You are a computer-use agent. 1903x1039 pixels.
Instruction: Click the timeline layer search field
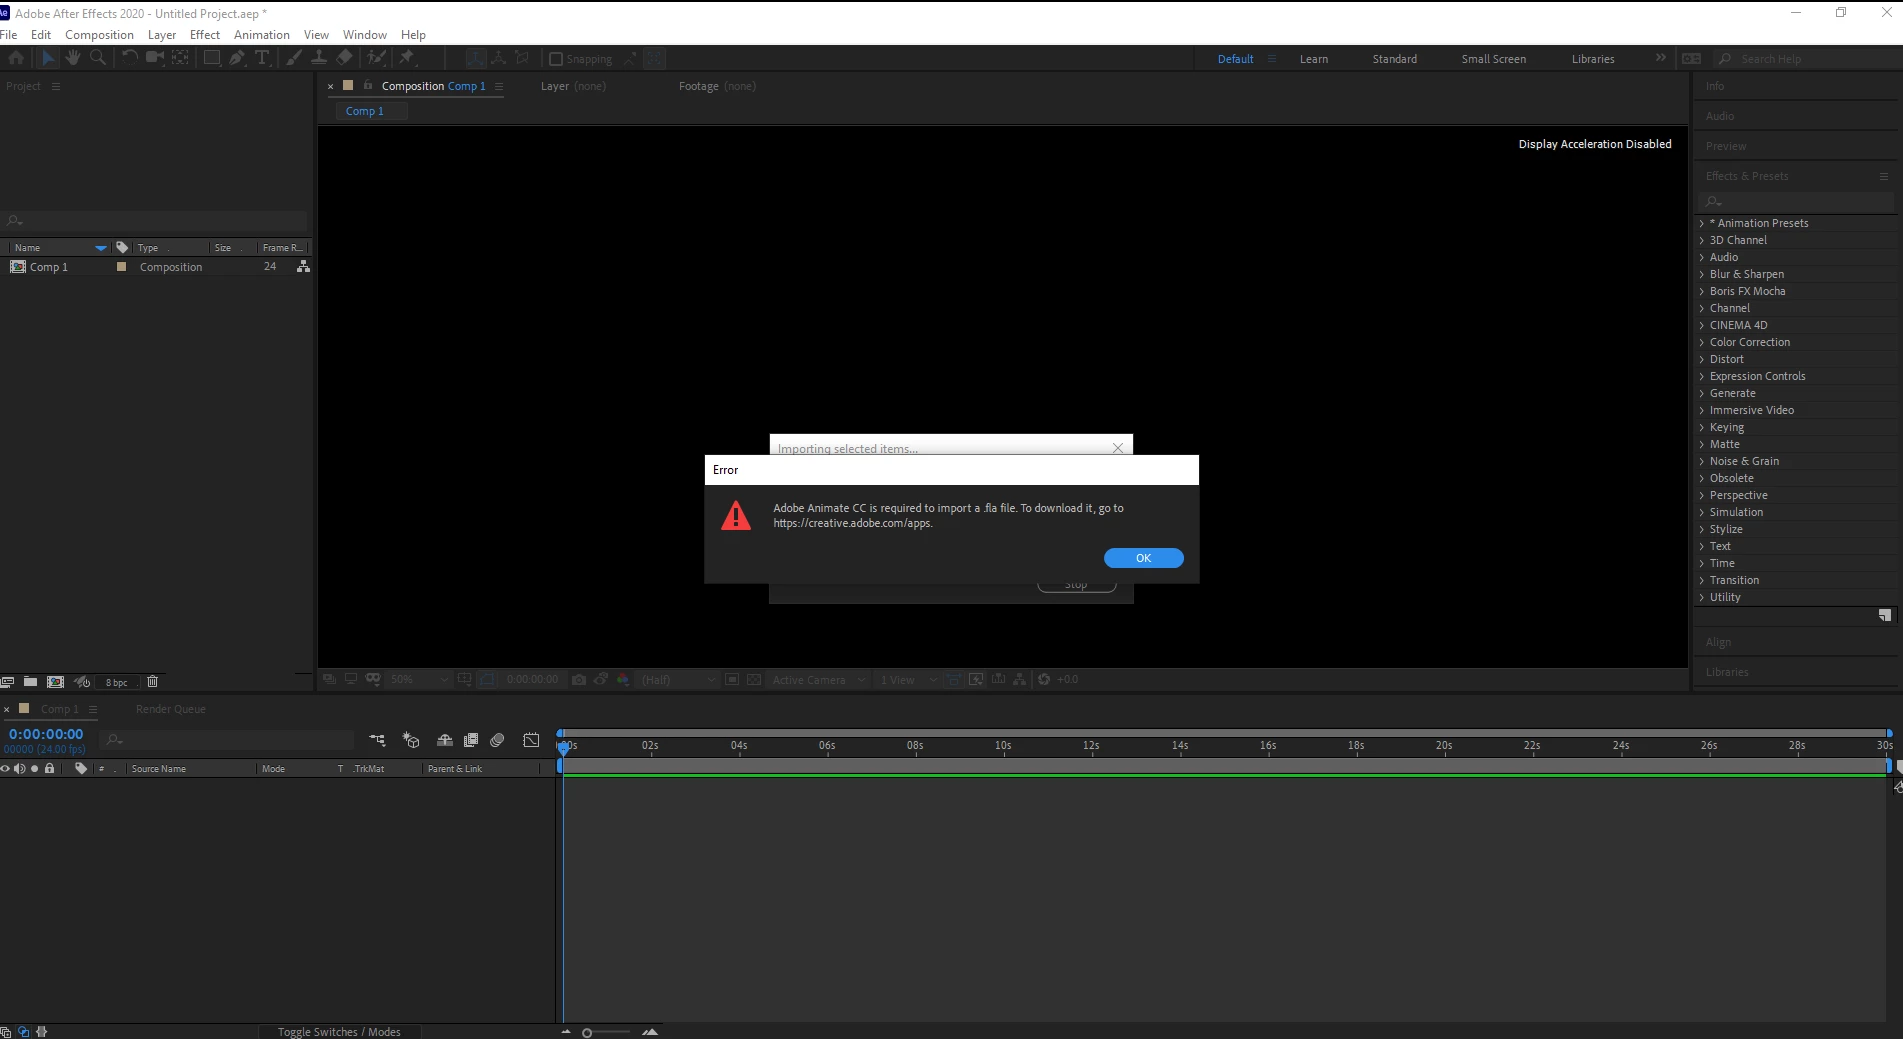pos(228,740)
